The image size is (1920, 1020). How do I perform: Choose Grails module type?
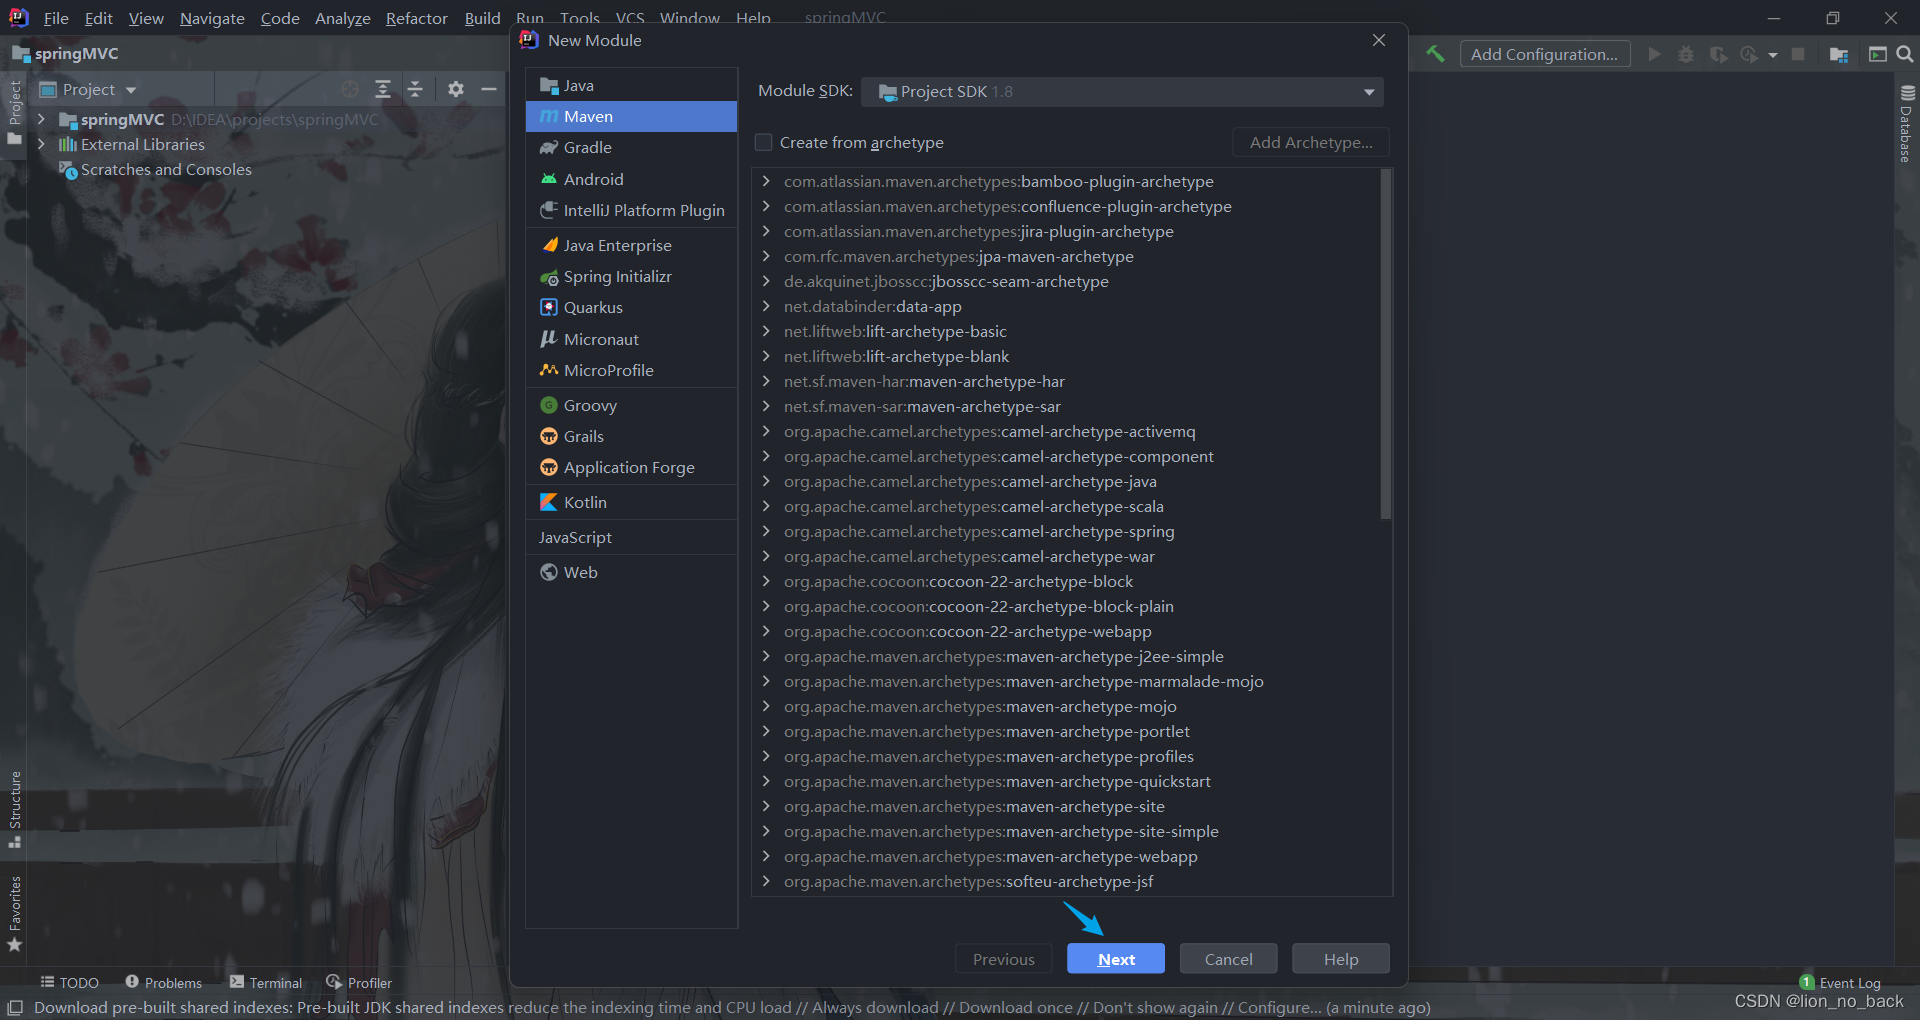(x=631, y=436)
